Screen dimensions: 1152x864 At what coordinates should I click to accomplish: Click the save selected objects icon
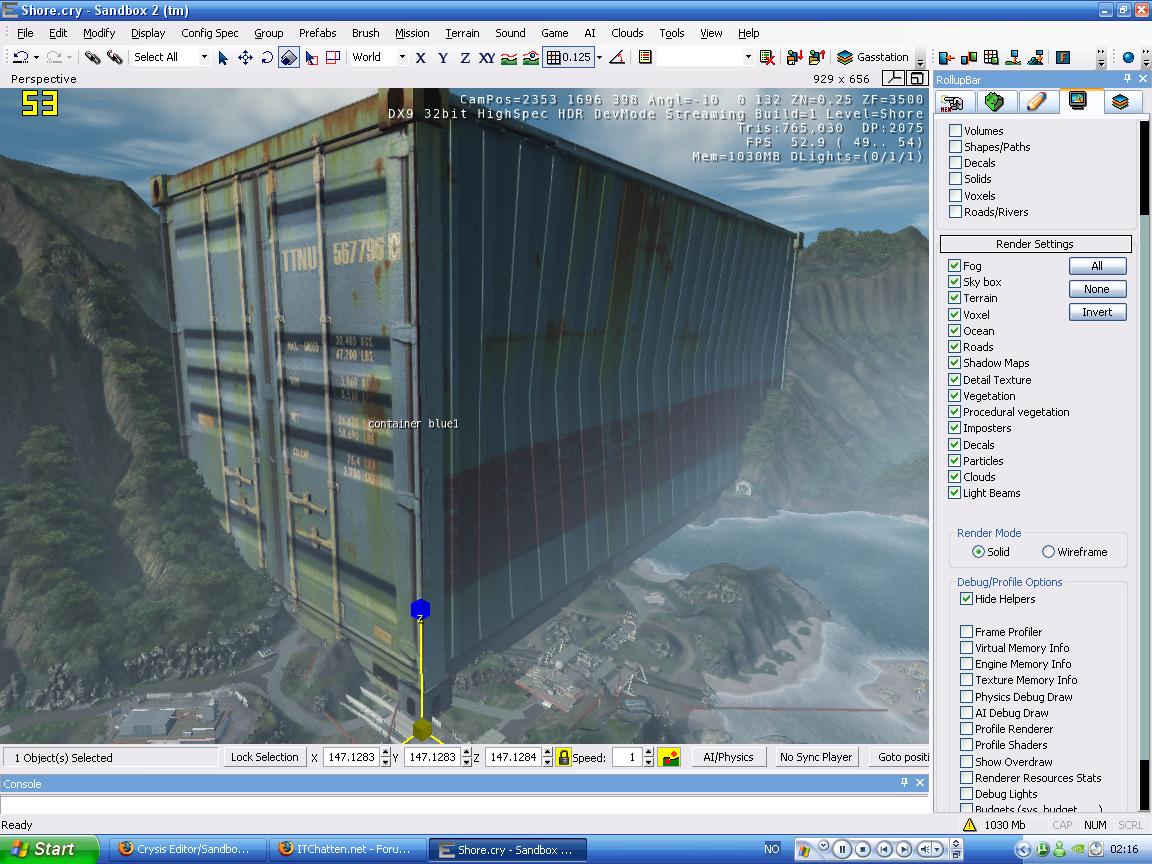tap(793, 57)
